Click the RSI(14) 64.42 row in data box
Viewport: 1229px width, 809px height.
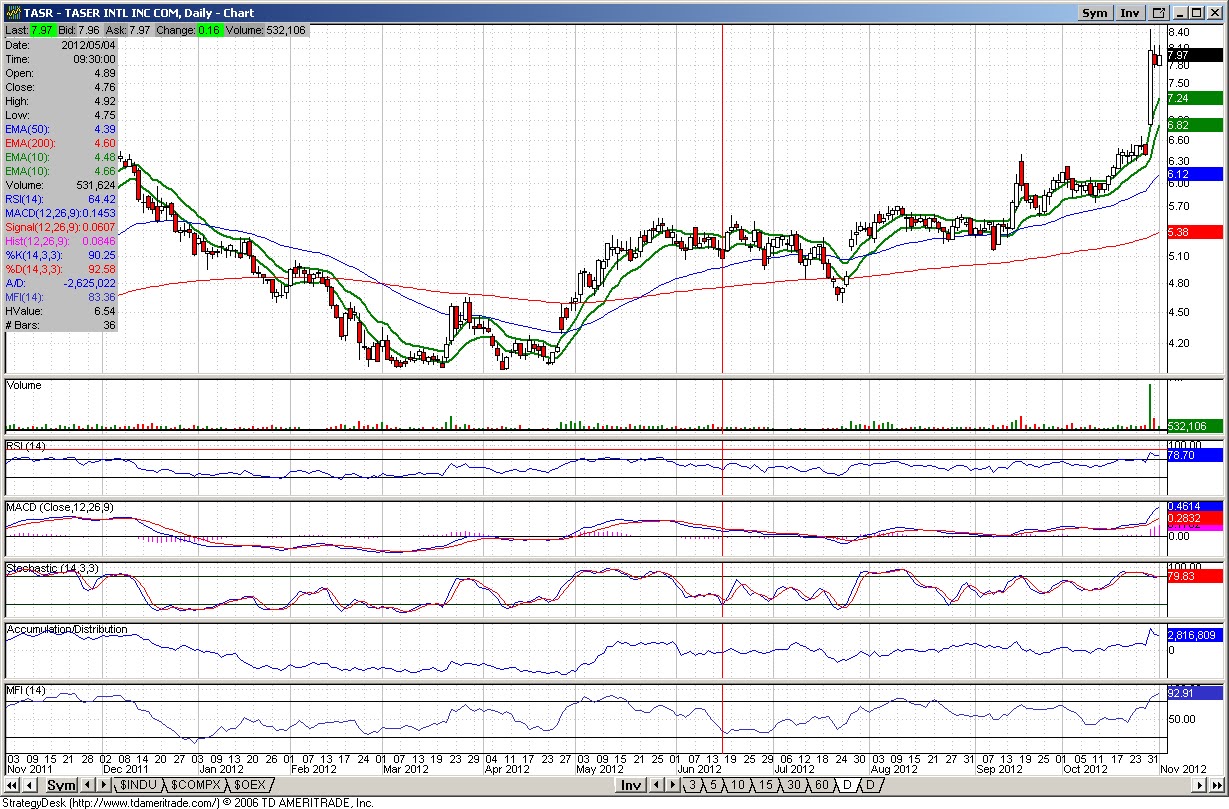61,199
